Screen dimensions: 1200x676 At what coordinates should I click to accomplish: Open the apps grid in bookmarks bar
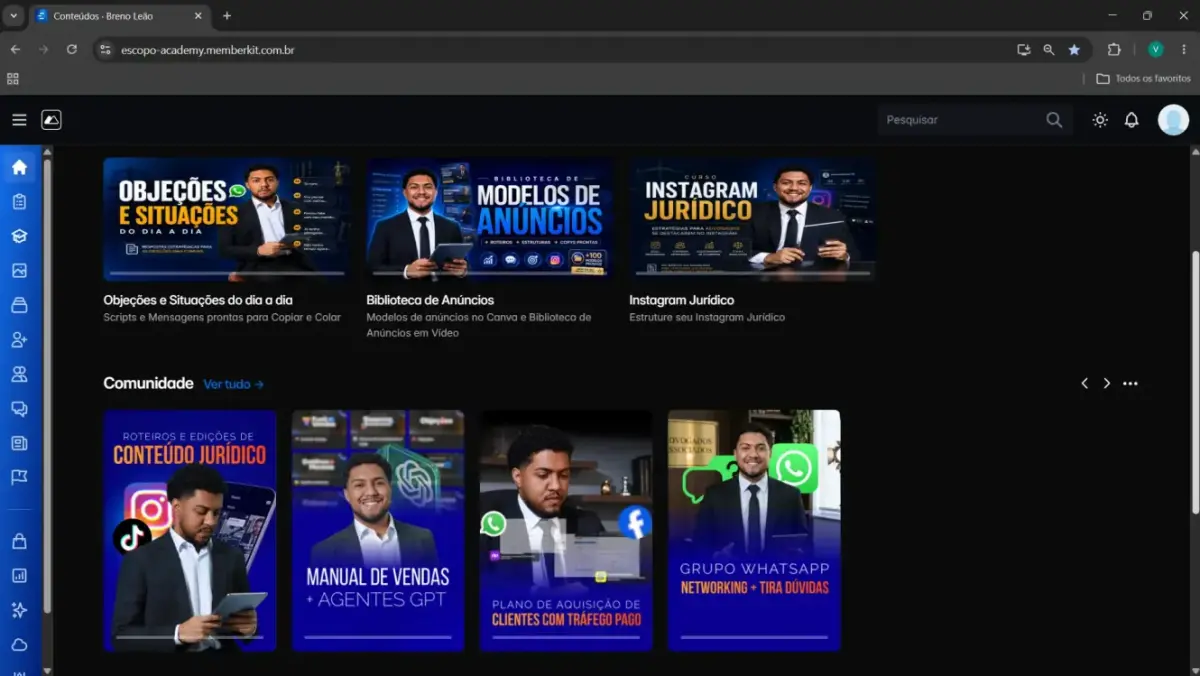pyautogui.click(x=13, y=78)
